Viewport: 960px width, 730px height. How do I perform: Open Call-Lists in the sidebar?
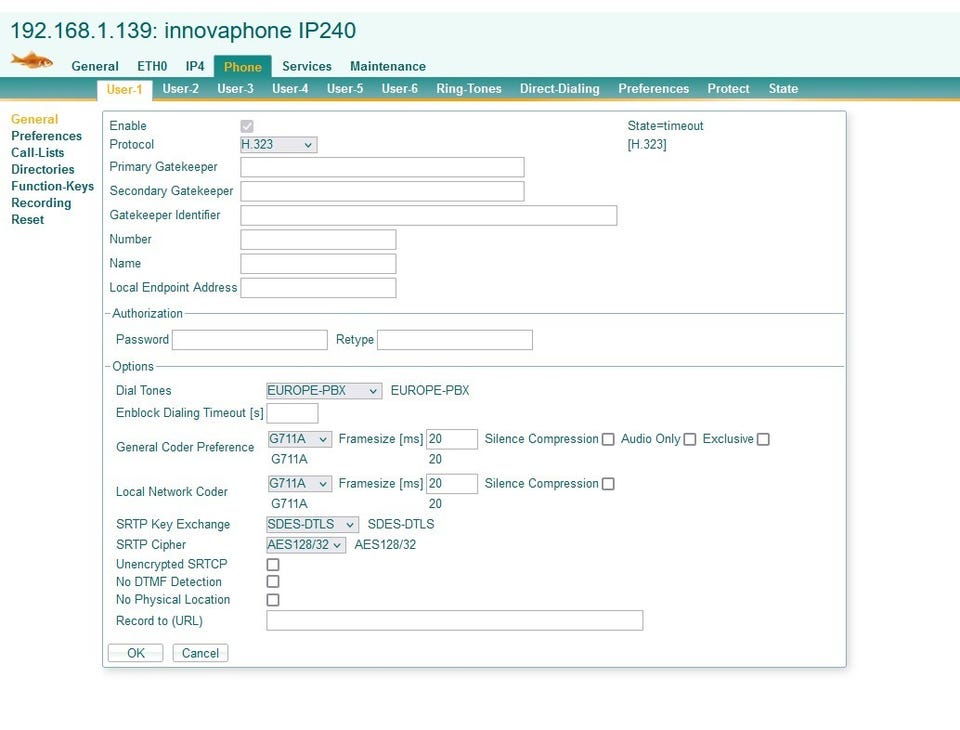(37, 152)
